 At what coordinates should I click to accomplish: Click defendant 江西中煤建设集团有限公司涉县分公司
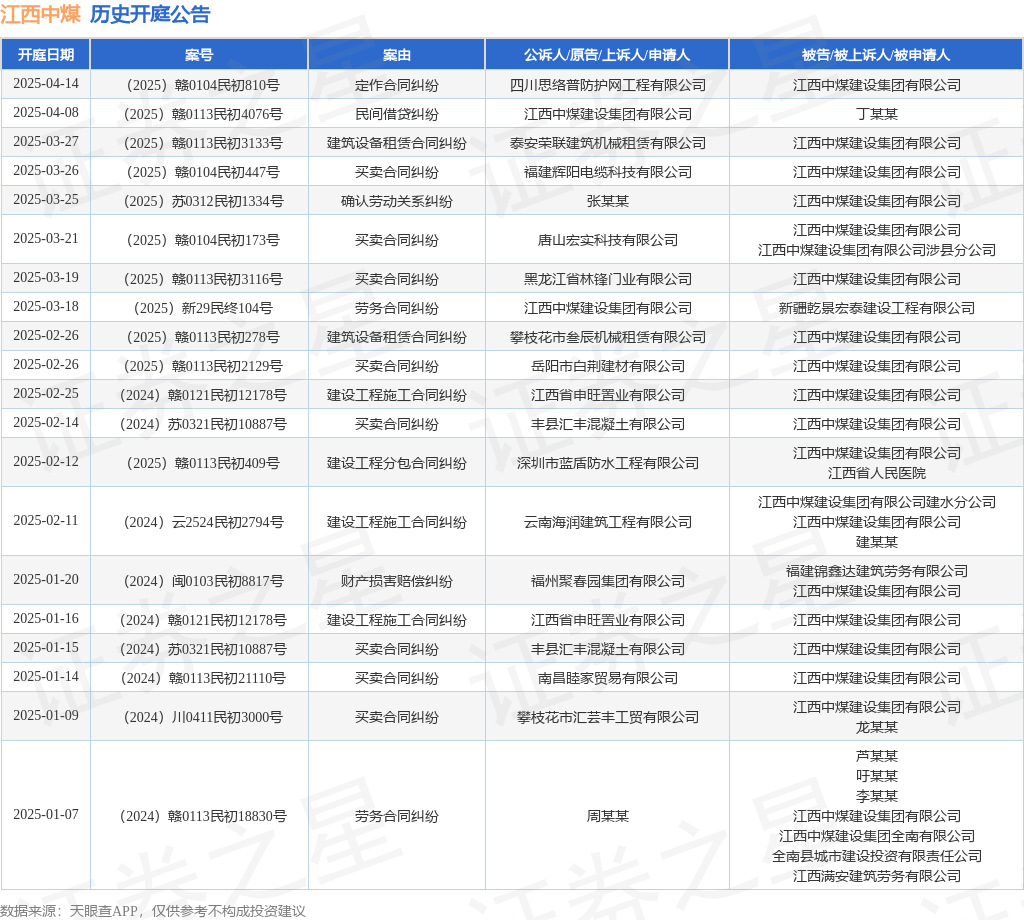(x=876, y=250)
